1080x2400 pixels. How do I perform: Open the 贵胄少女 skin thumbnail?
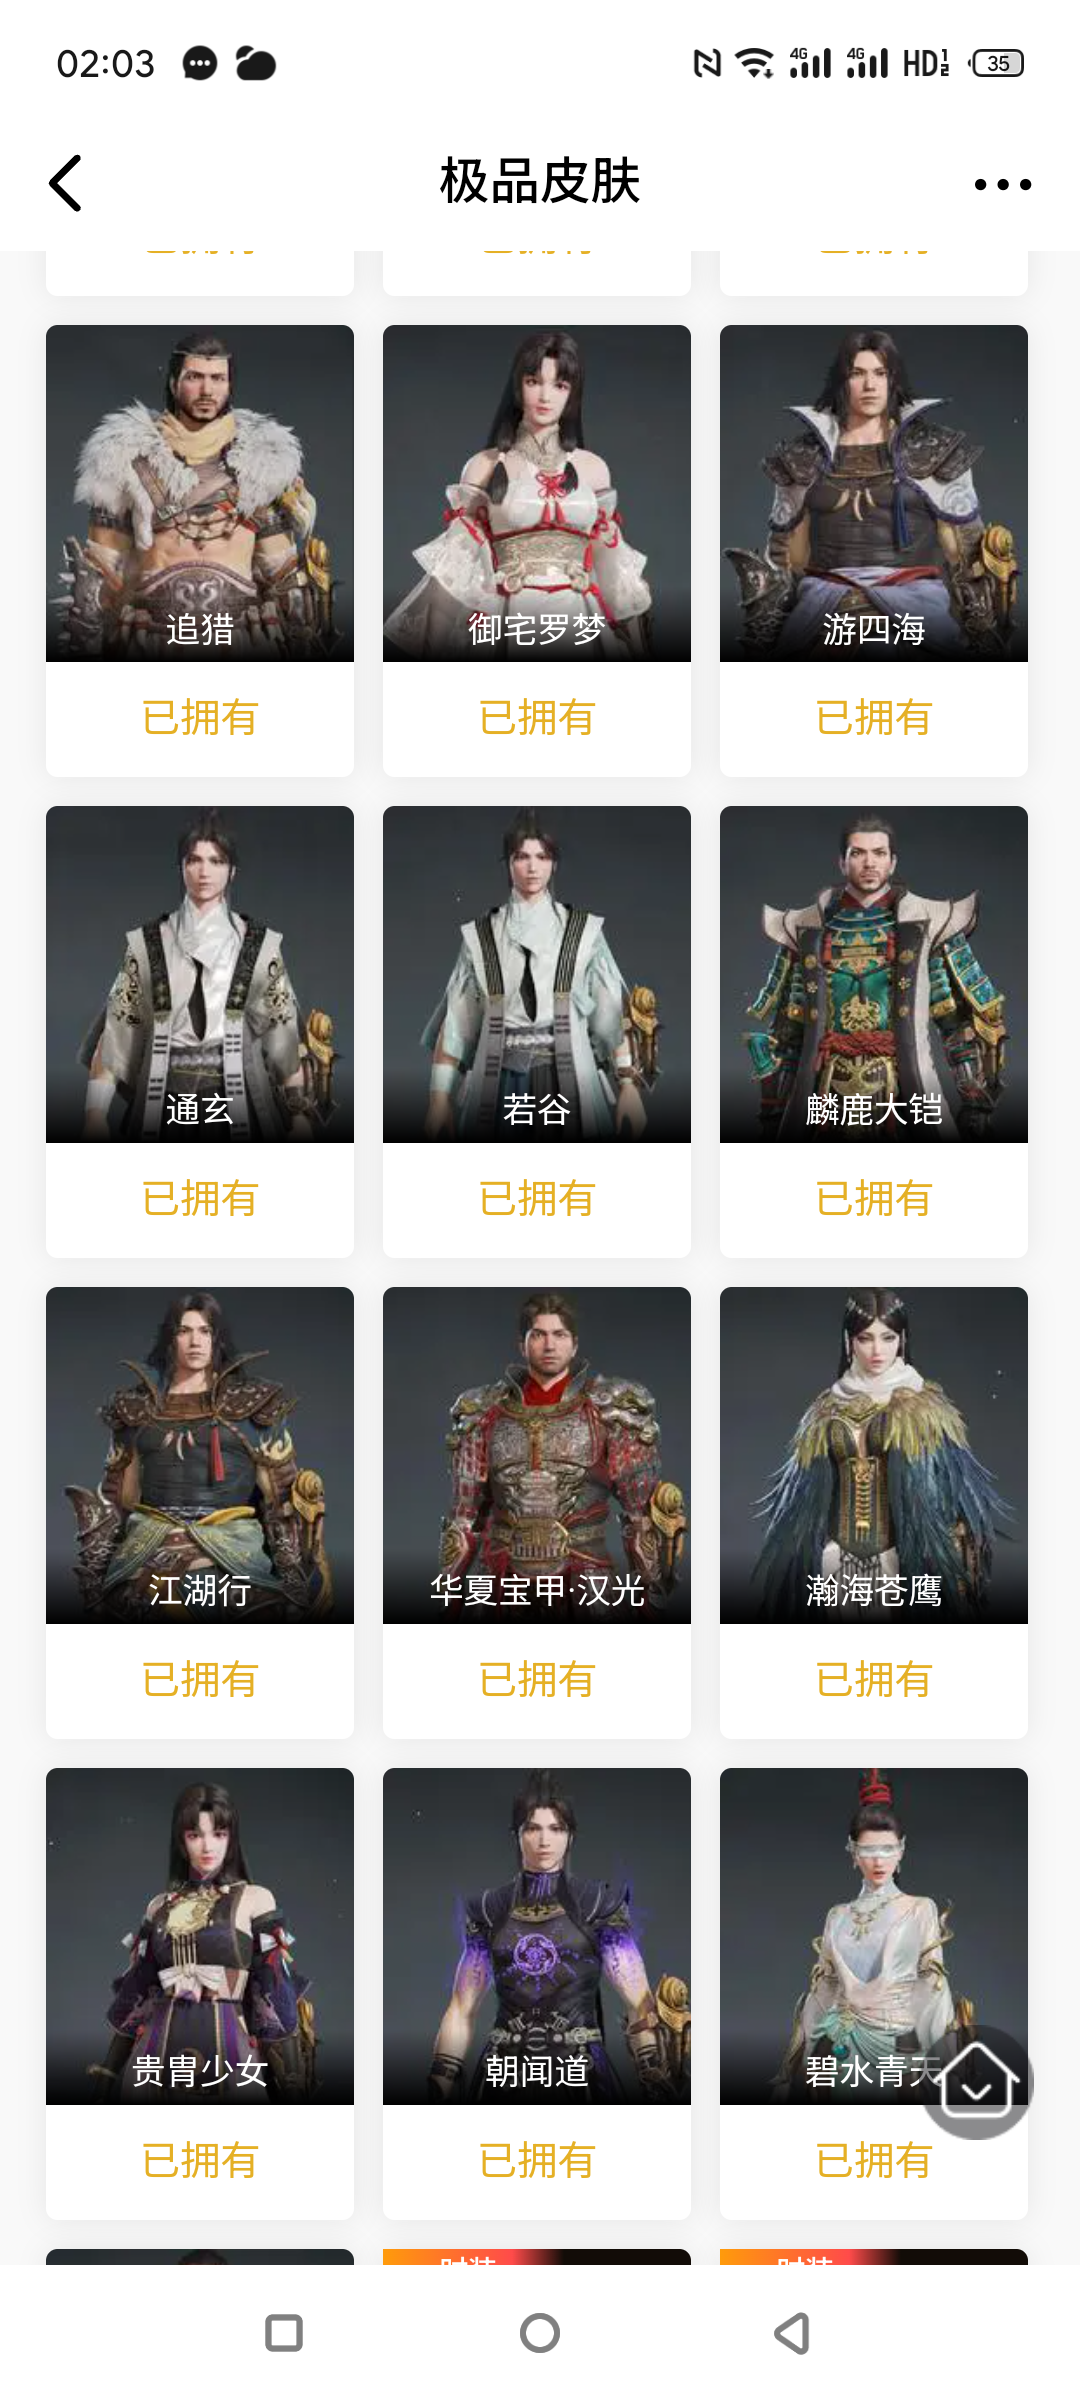click(x=200, y=1936)
